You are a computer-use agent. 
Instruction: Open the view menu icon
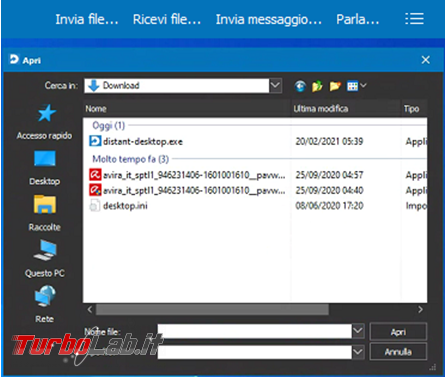(356, 86)
